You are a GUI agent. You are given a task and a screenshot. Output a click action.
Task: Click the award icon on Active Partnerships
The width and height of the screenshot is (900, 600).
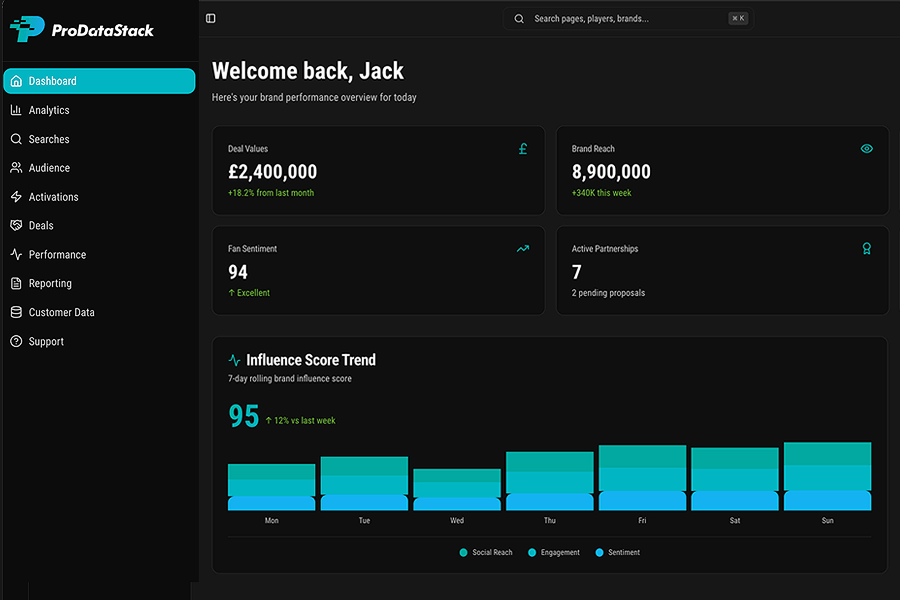(x=867, y=249)
